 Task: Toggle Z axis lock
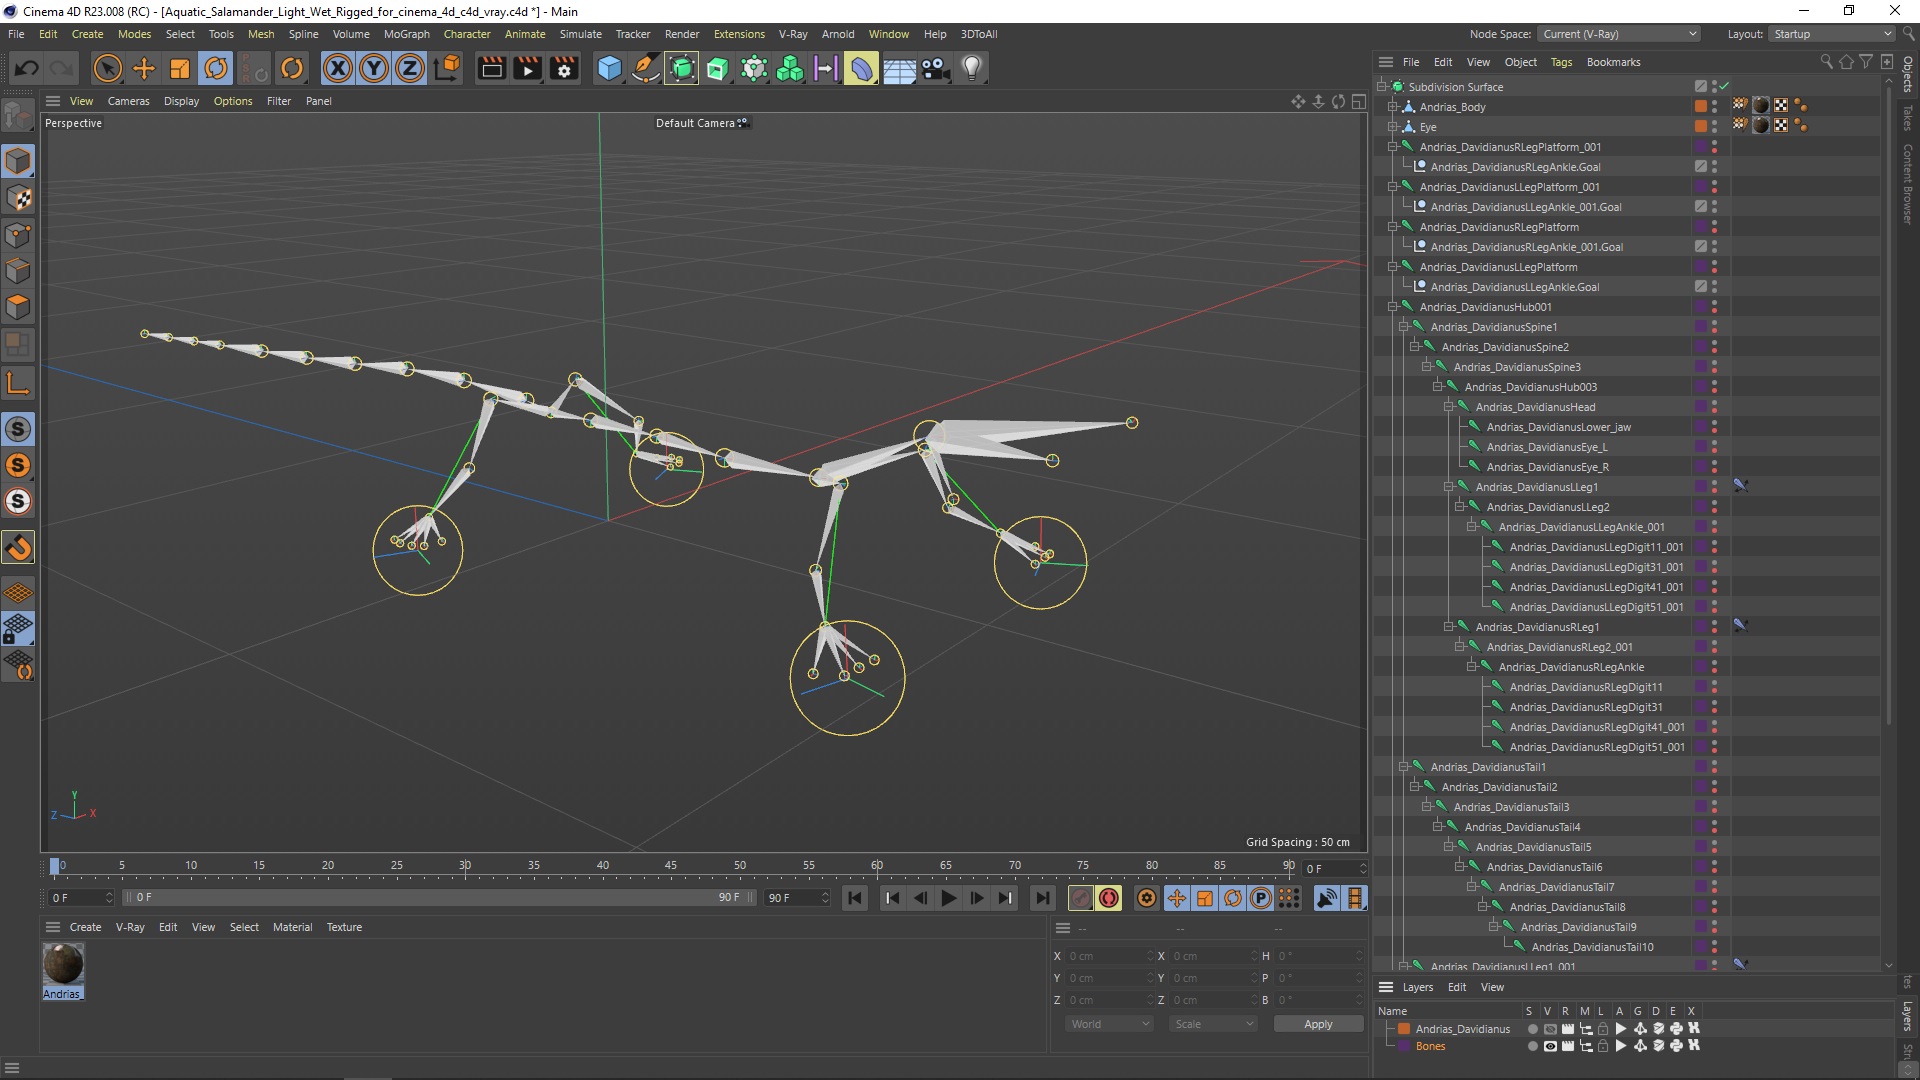[x=410, y=68]
